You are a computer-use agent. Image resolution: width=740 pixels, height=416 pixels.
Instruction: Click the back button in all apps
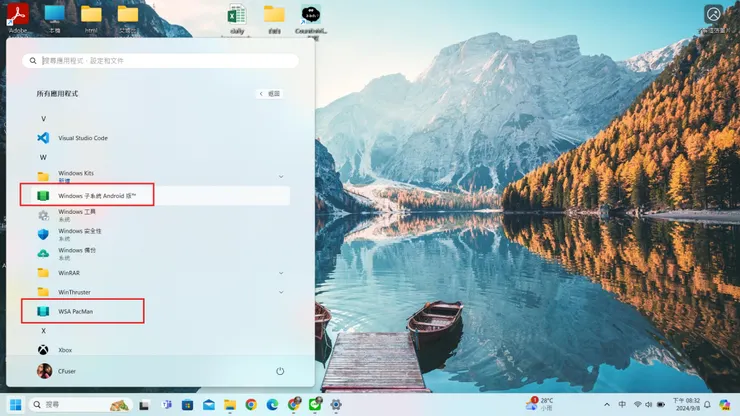coord(269,93)
